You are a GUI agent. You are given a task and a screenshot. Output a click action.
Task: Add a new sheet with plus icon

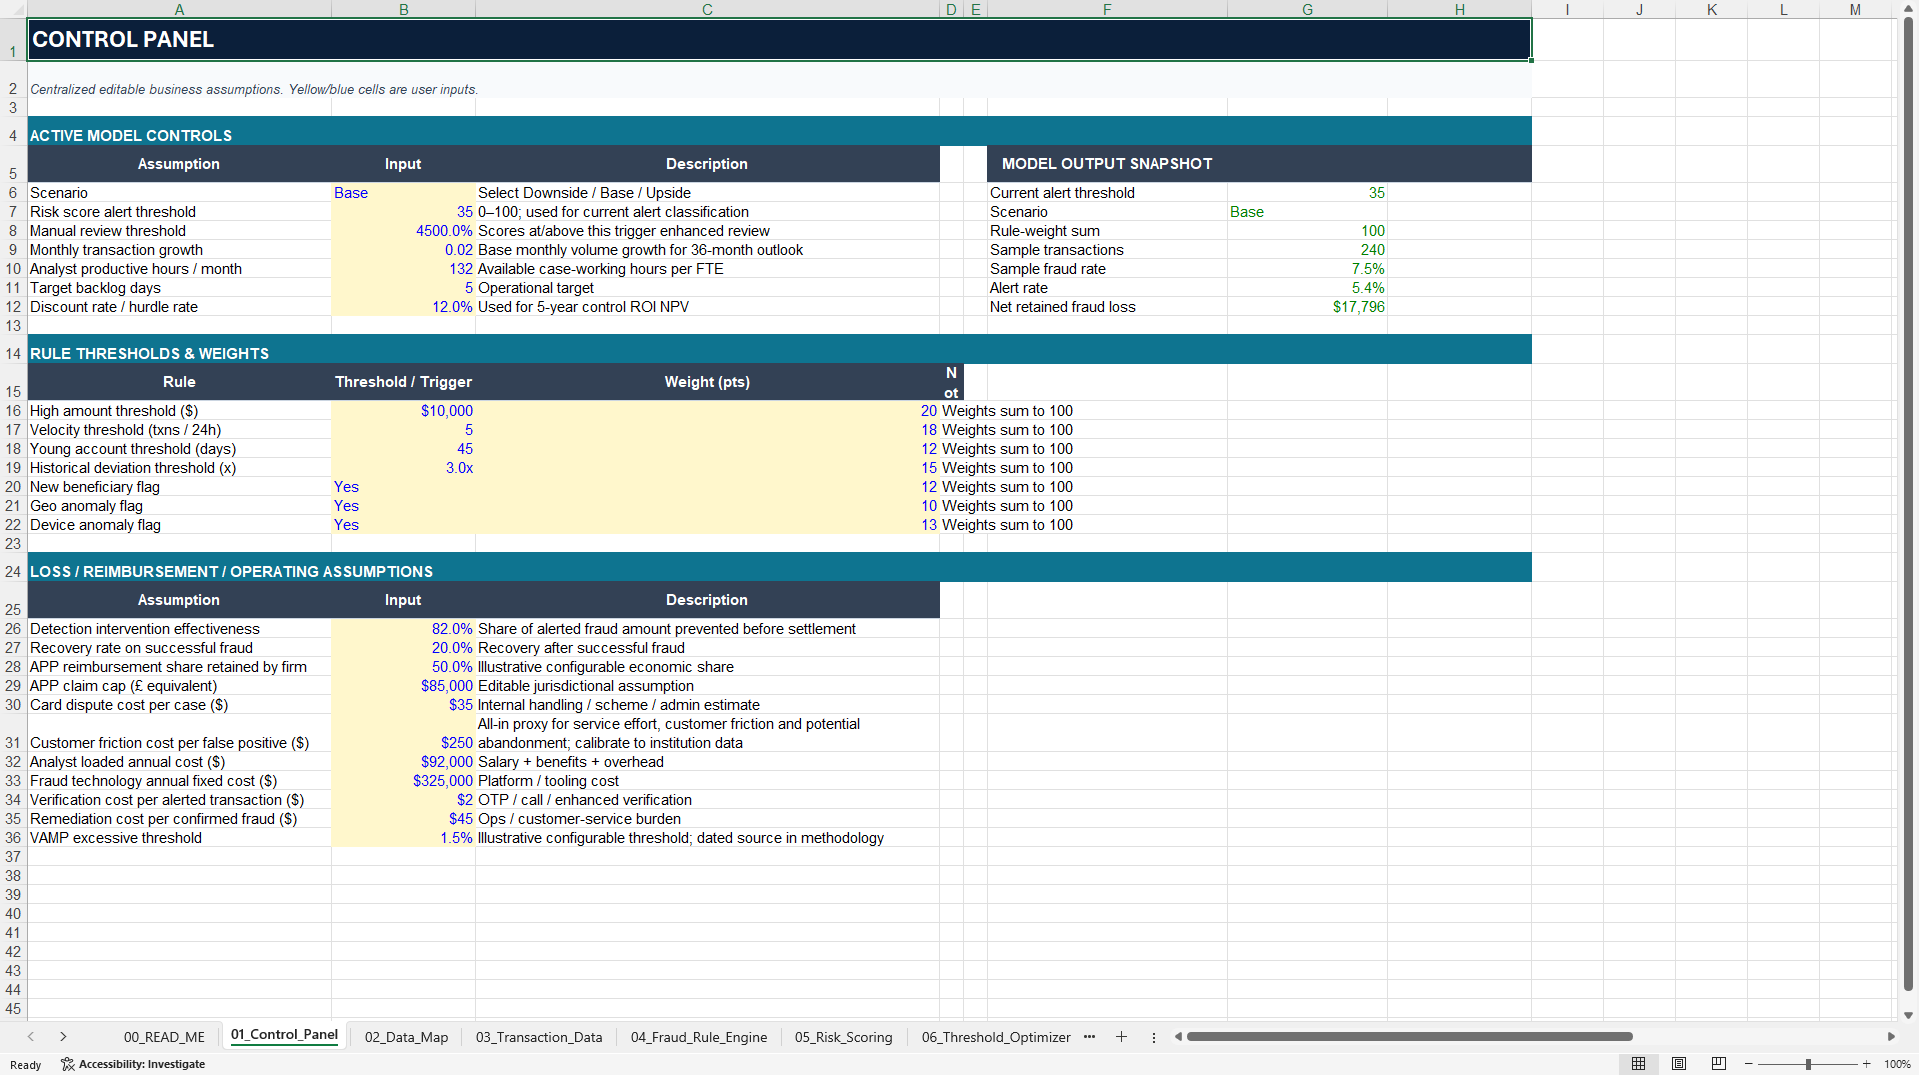pyautogui.click(x=1121, y=1037)
